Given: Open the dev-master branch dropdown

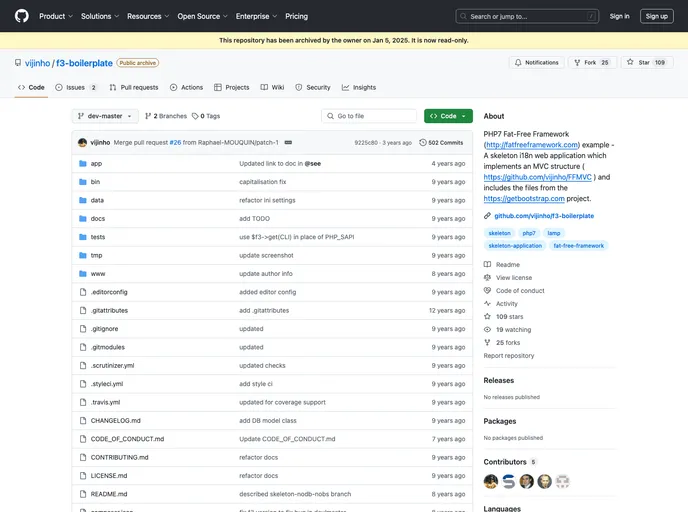Looking at the screenshot, I should [105, 116].
